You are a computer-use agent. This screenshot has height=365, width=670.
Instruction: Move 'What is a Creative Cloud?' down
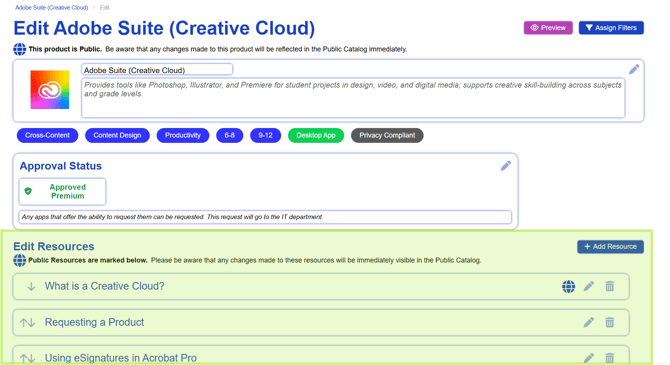[x=31, y=286]
